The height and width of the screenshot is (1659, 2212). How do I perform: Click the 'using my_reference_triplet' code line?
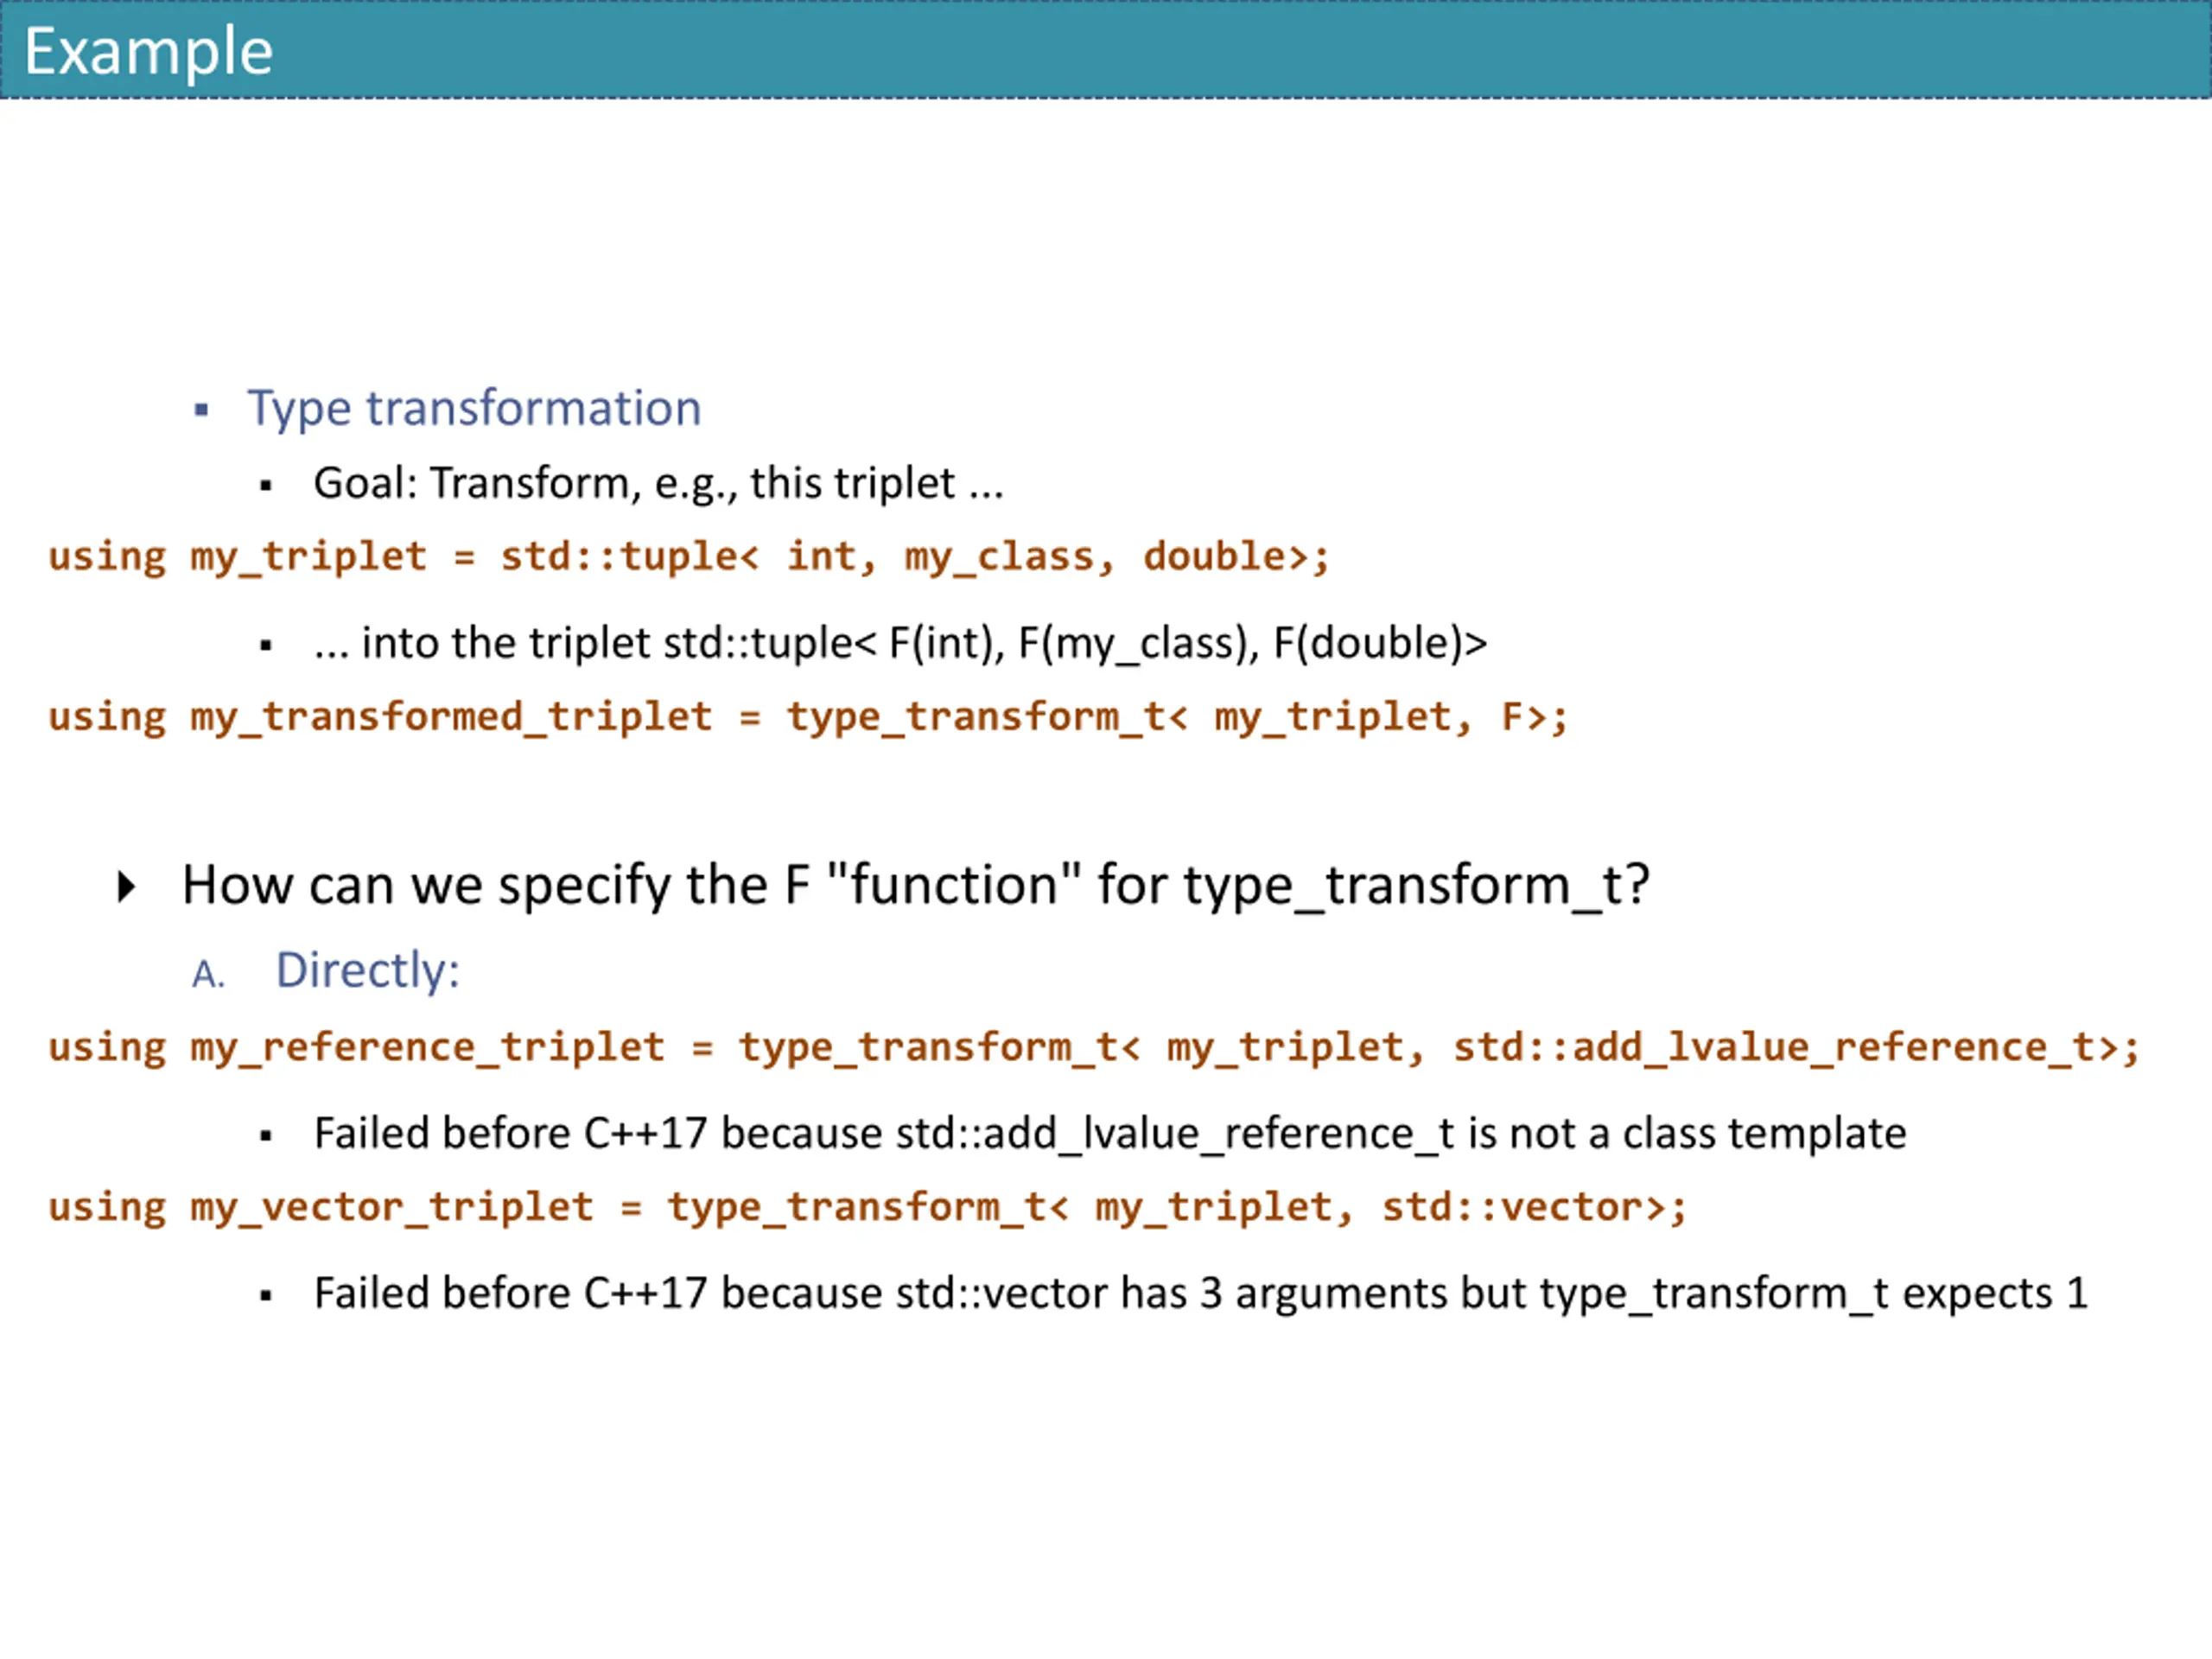[x=1094, y=1048]
